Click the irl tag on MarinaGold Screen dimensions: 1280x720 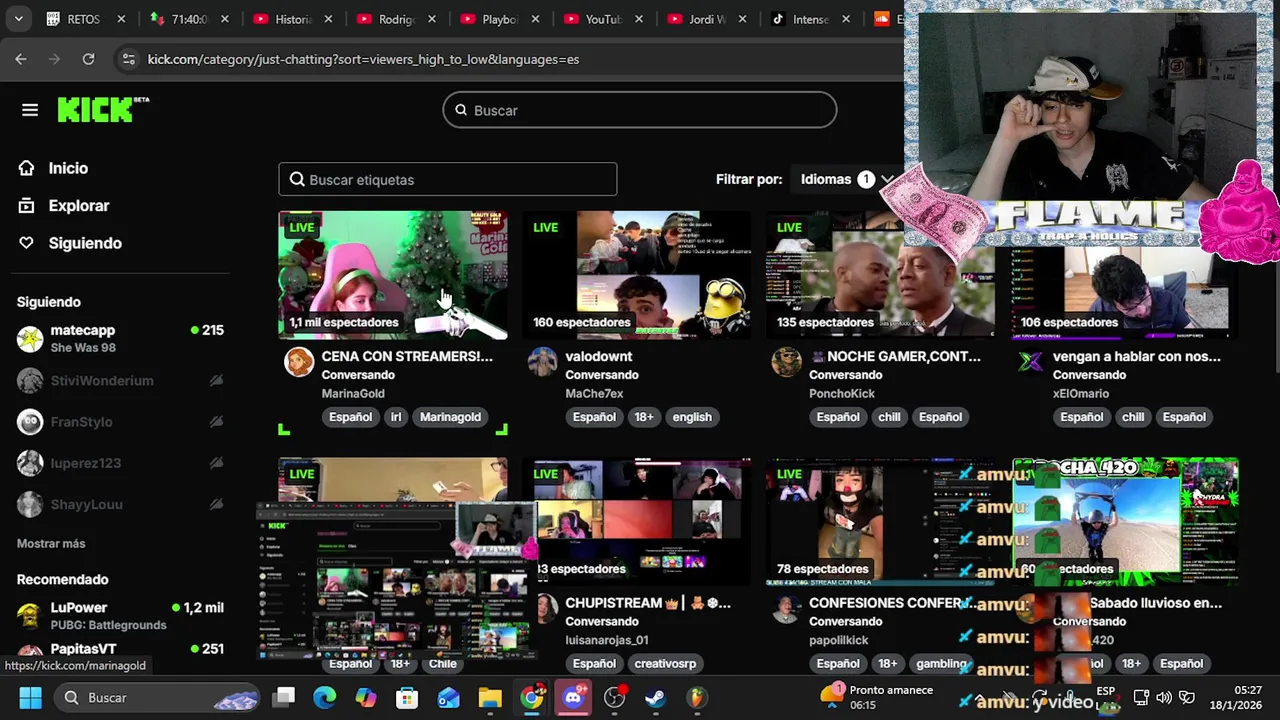396,417
